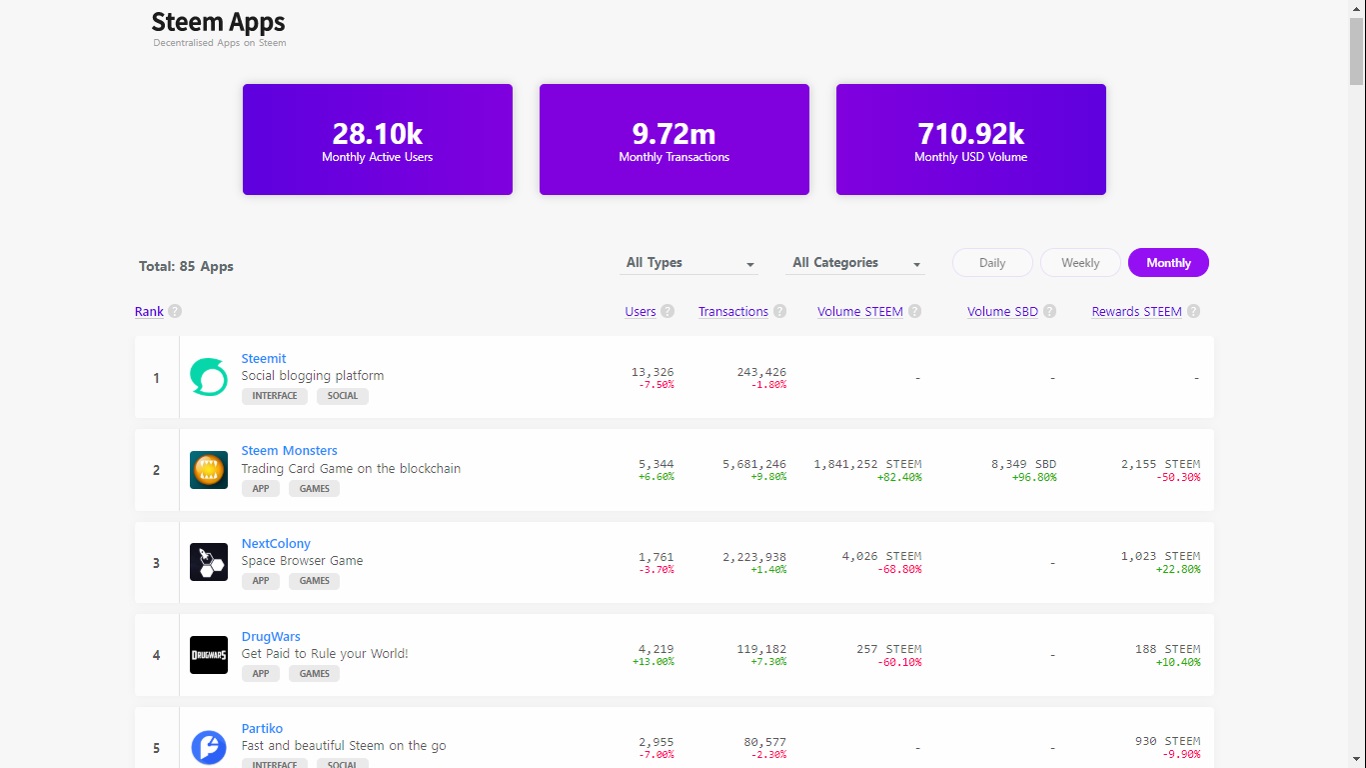1366x768 pixels.
Task: Click scrollbar up arrow at top
Action: [x=1357, y=8]
